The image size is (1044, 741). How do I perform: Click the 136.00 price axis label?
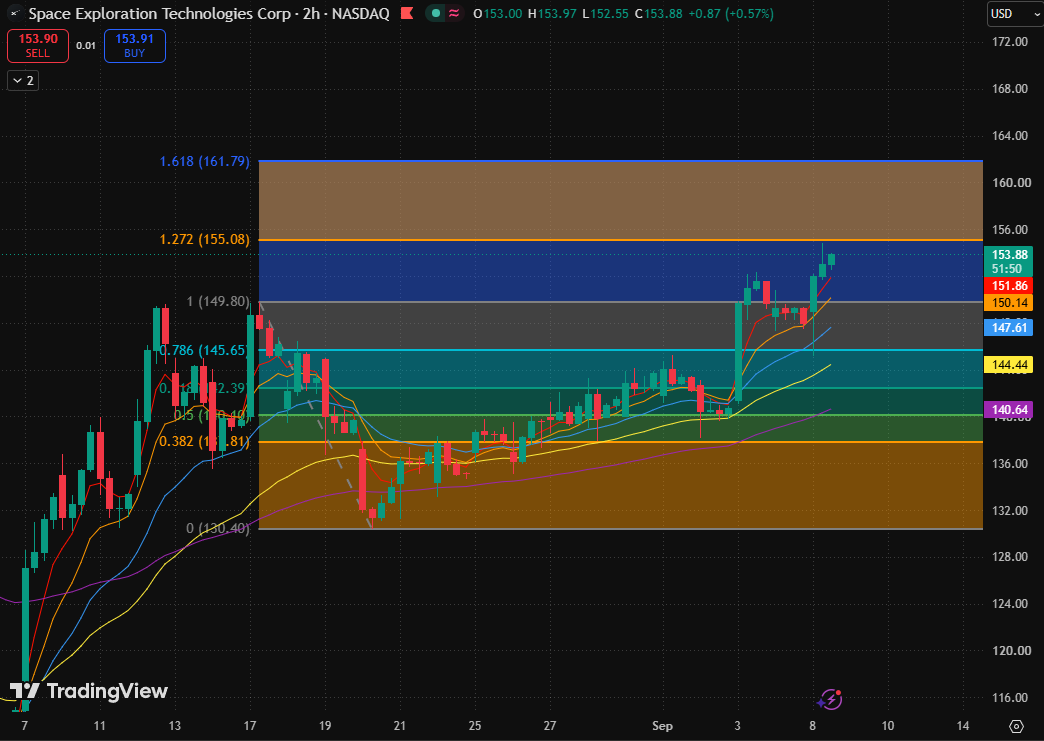(x=1010, y=463)
